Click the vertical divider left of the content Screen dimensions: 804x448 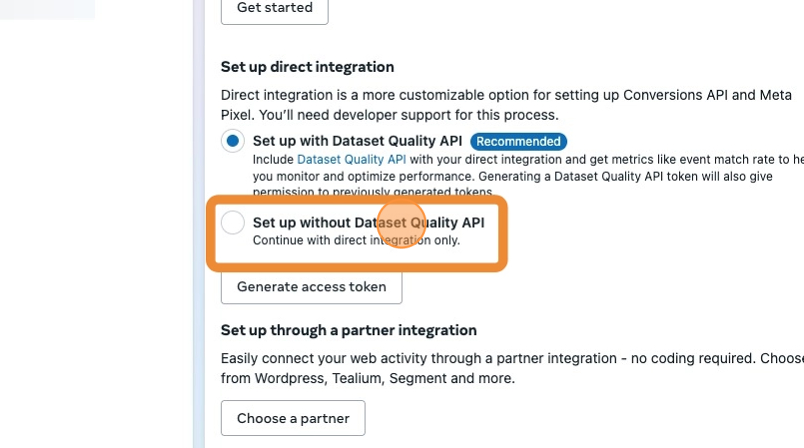click(198, 224)
